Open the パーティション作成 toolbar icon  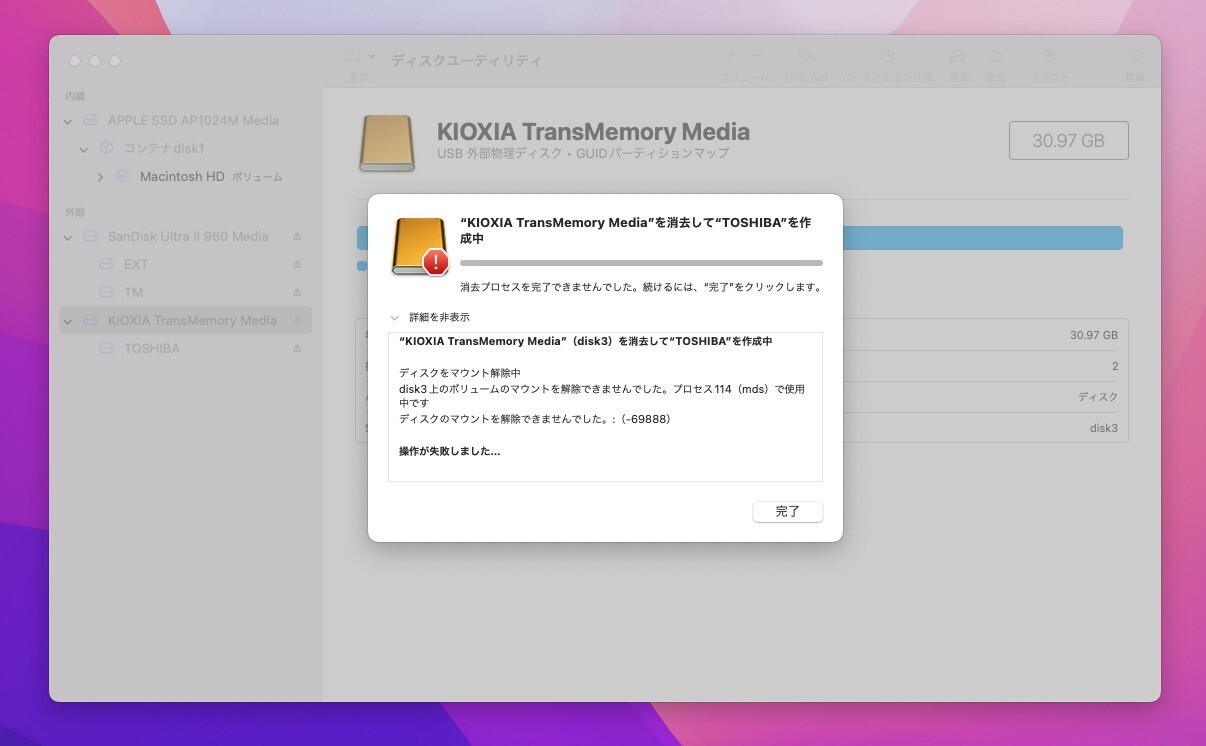tap(887, 56)
